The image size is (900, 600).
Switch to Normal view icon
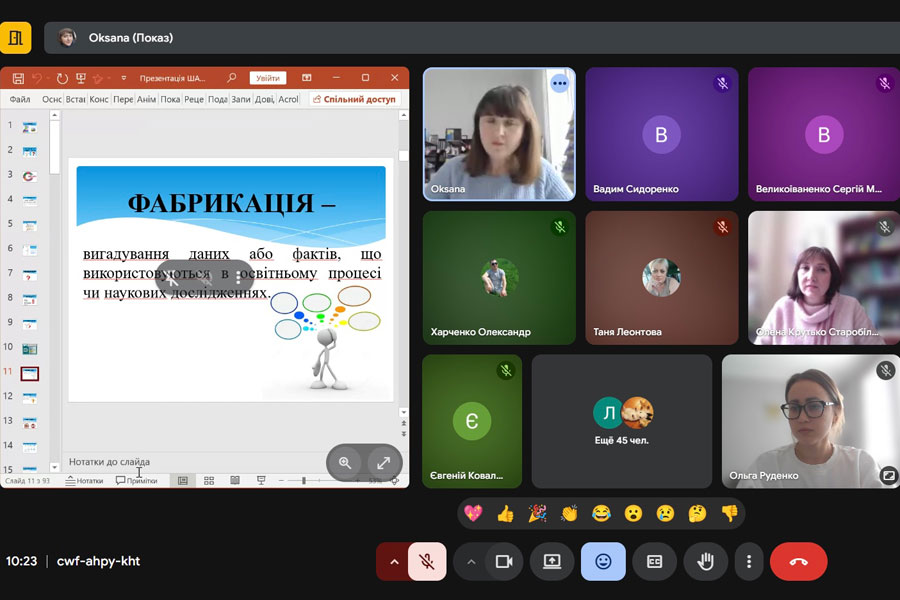(183, 481)
